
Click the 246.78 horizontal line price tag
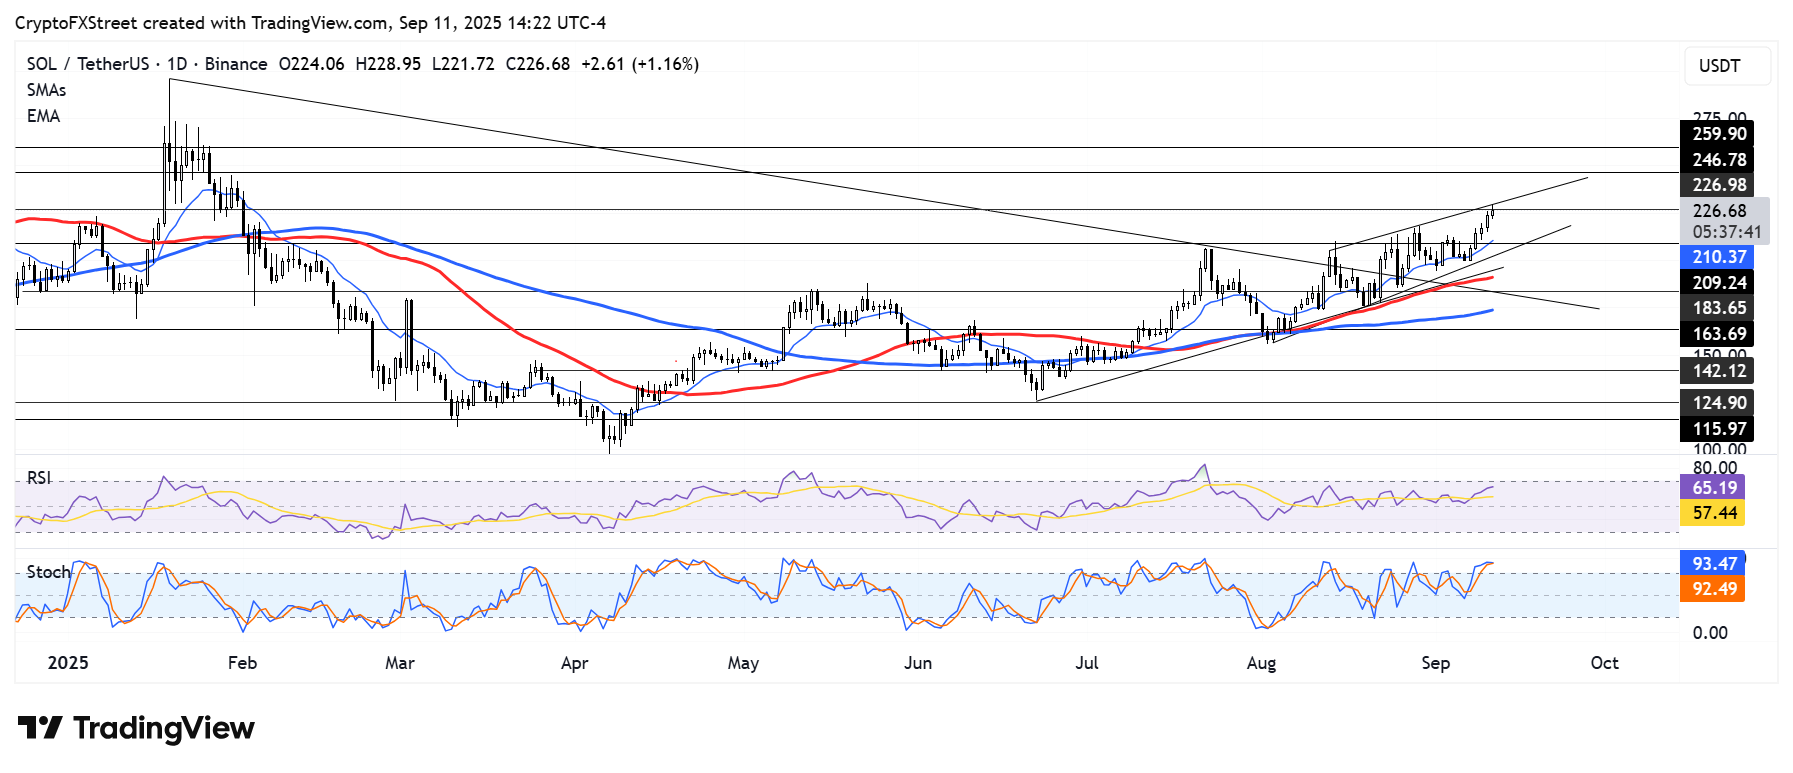[x=1717, y=160]
